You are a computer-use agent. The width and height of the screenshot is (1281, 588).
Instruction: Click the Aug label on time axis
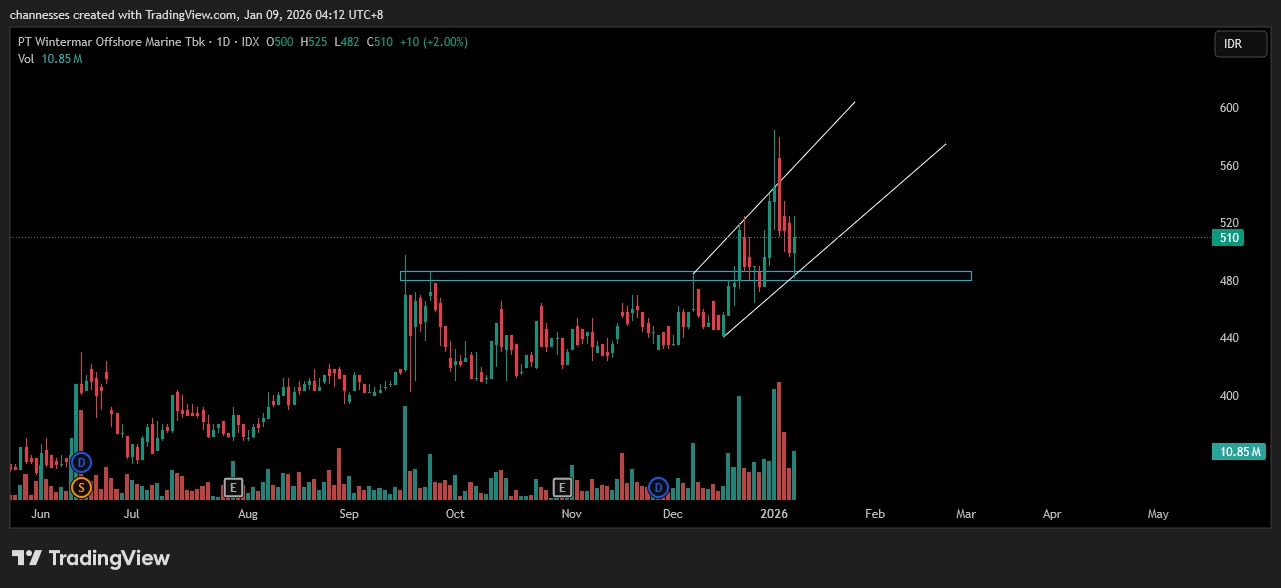tap(248, 514)
